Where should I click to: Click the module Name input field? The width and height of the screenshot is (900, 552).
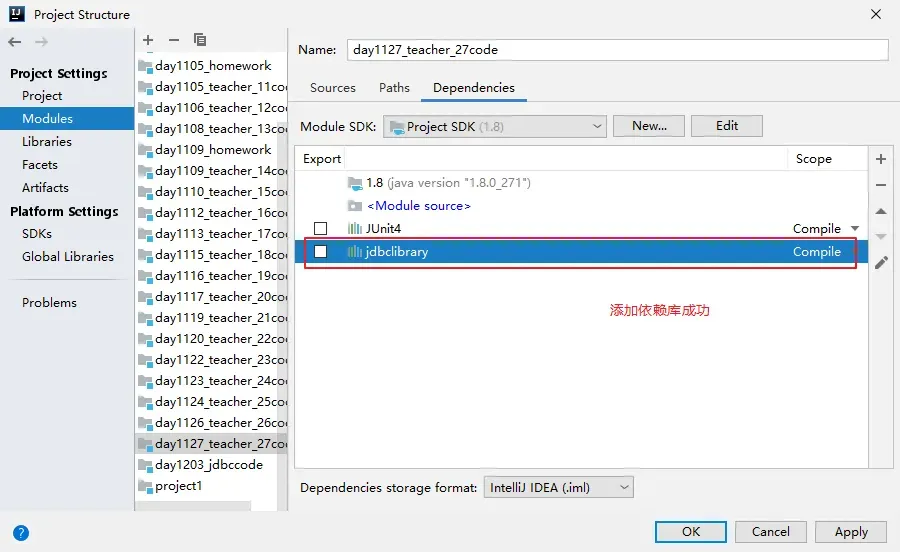(x=617, y=50)
